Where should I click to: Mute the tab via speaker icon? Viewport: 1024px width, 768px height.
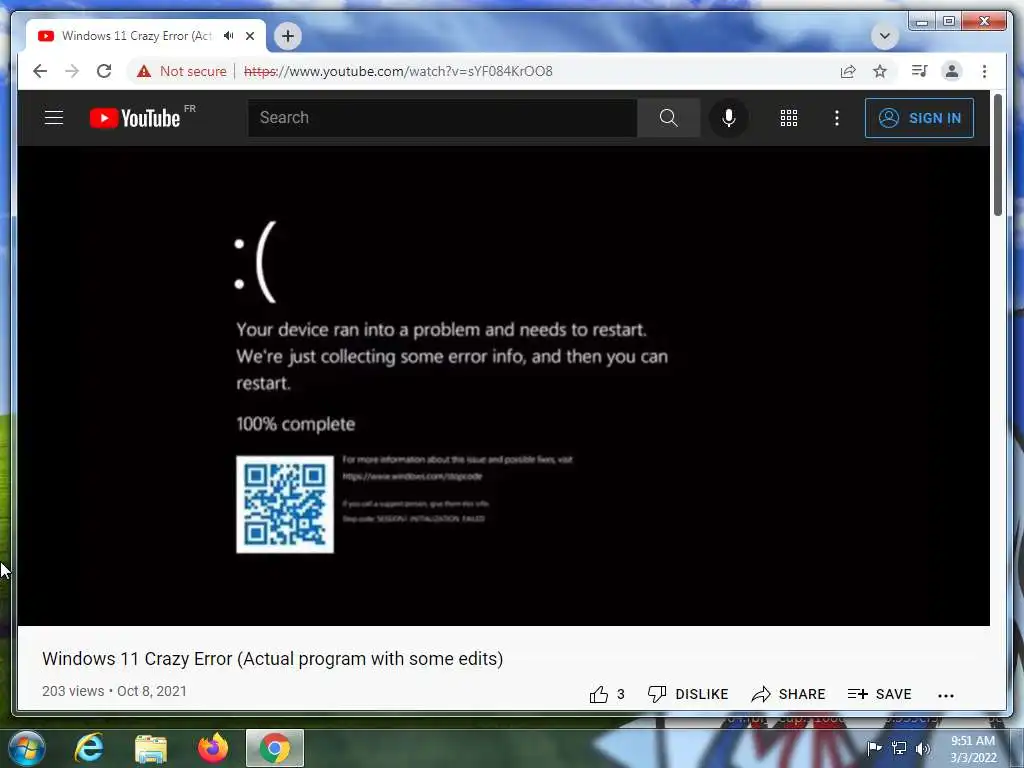click(228, 36)
